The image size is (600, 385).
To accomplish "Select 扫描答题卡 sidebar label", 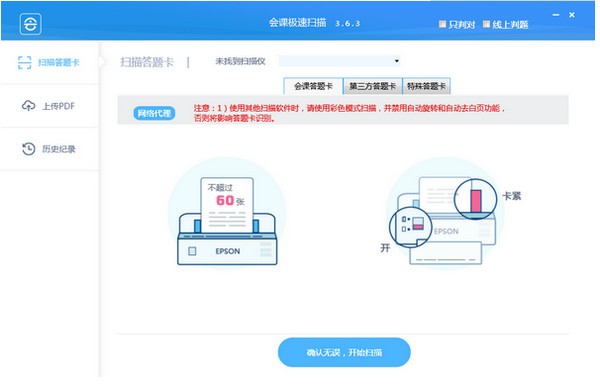I will pos(59,62).
